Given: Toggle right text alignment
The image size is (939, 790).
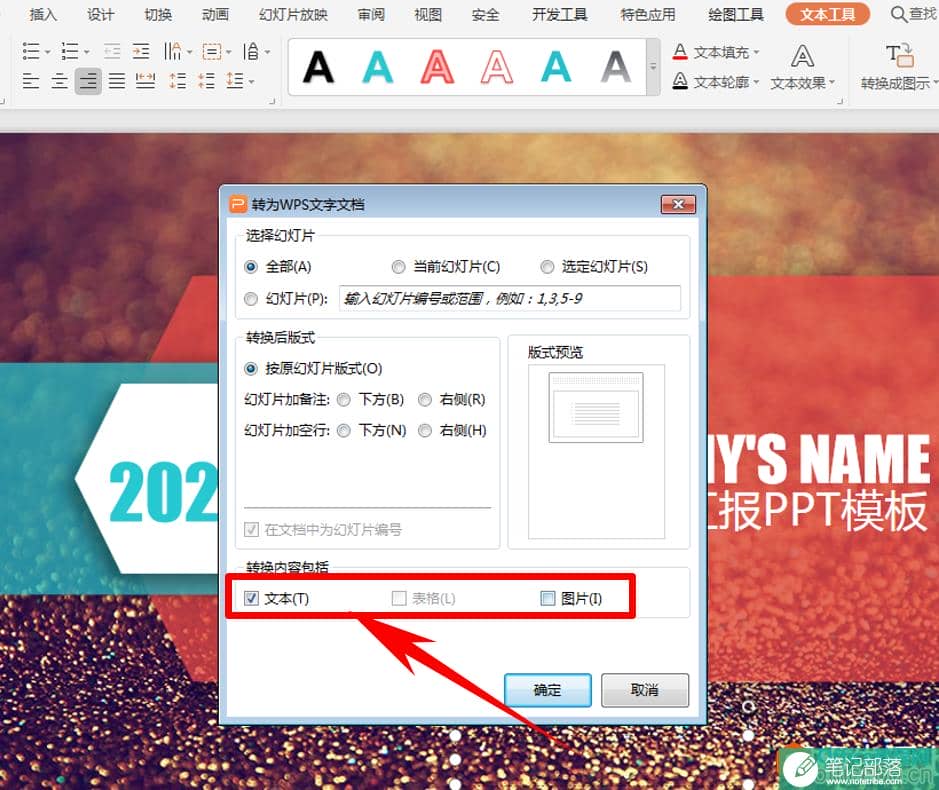Looking at the screenshot, I should tap(88, 81).
